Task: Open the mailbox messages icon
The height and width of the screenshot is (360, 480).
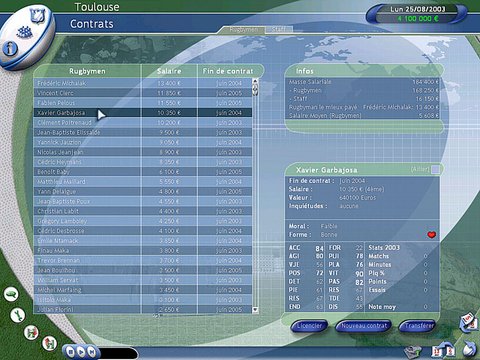Action: tap(413, 351)
